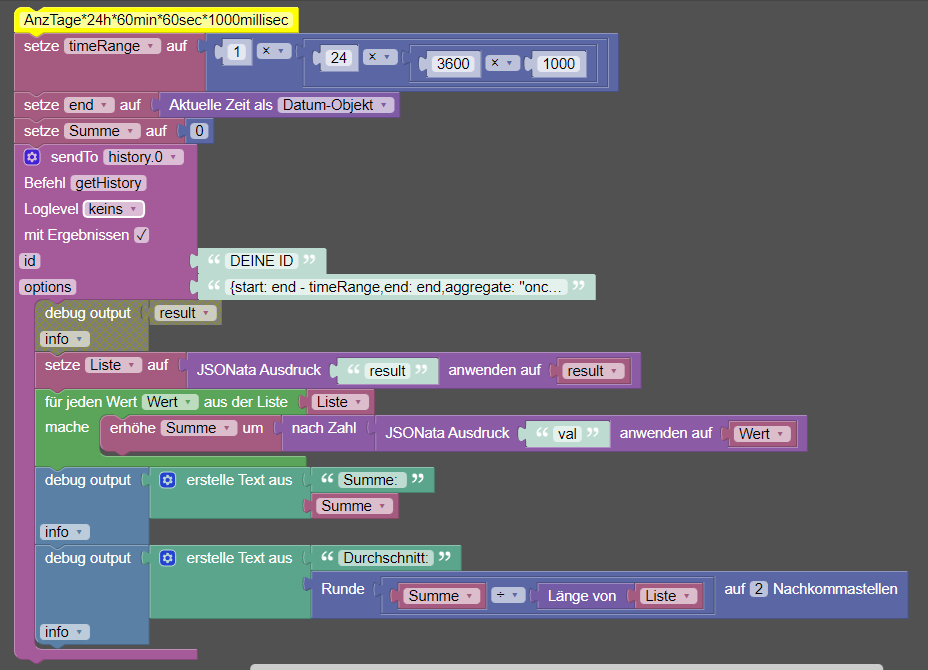Edit the number field containing 1000
Image resolution: width=928 pixels, height=670 pixels.
[559, 64]
